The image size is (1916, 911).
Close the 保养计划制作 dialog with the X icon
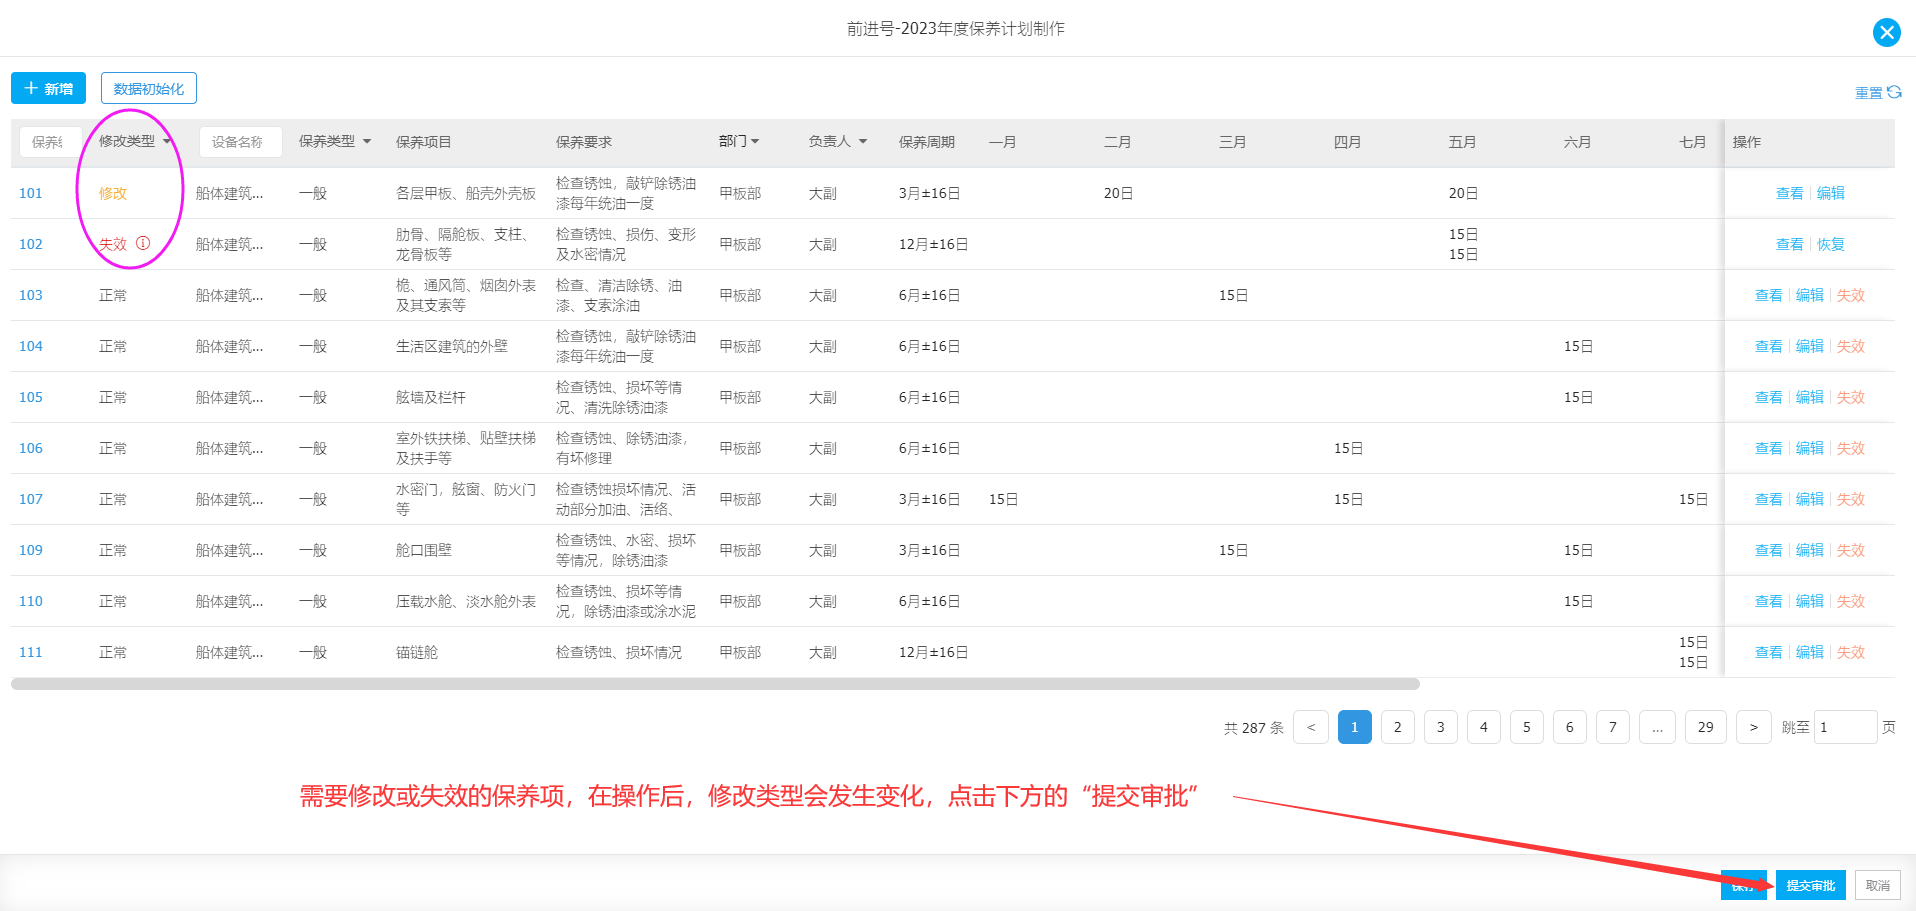1886,32
